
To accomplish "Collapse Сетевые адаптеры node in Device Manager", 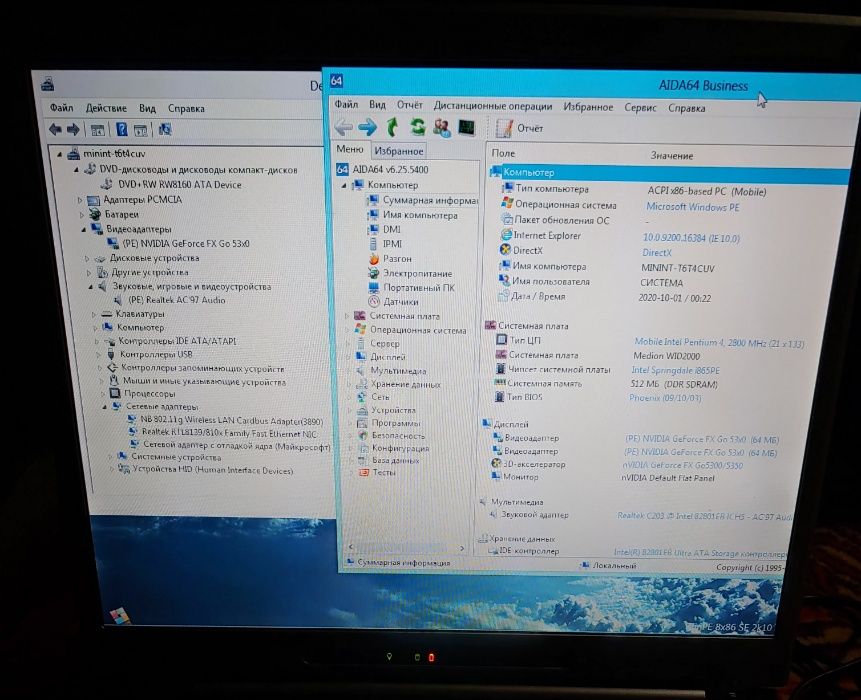I will (104, 407).
